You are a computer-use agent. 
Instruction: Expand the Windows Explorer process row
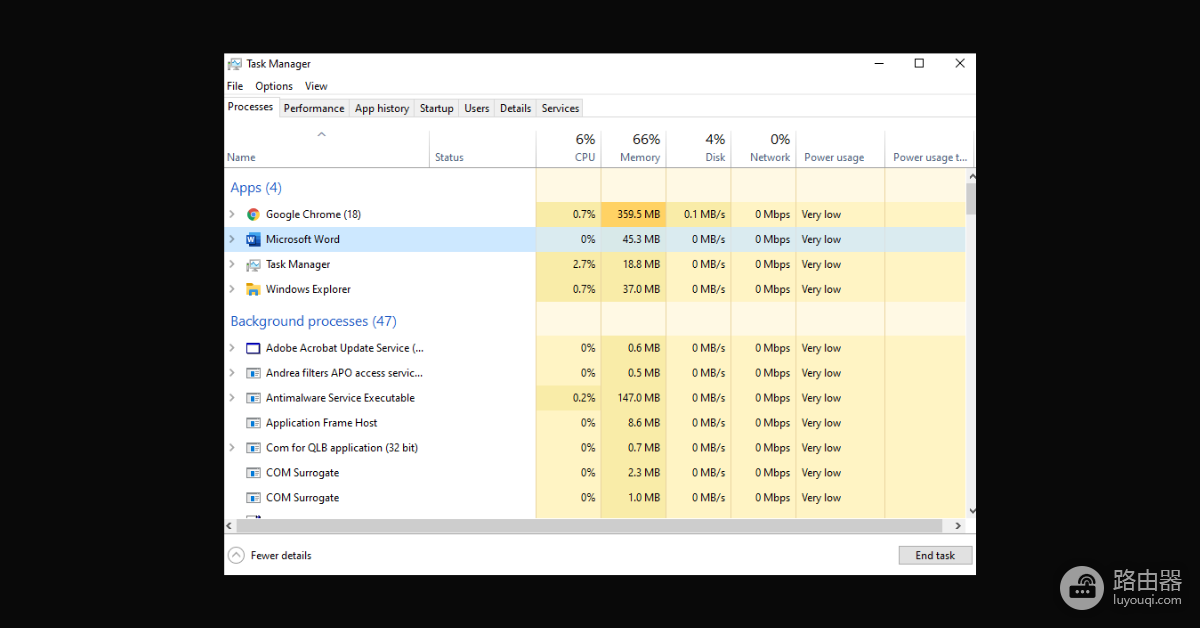232,289
